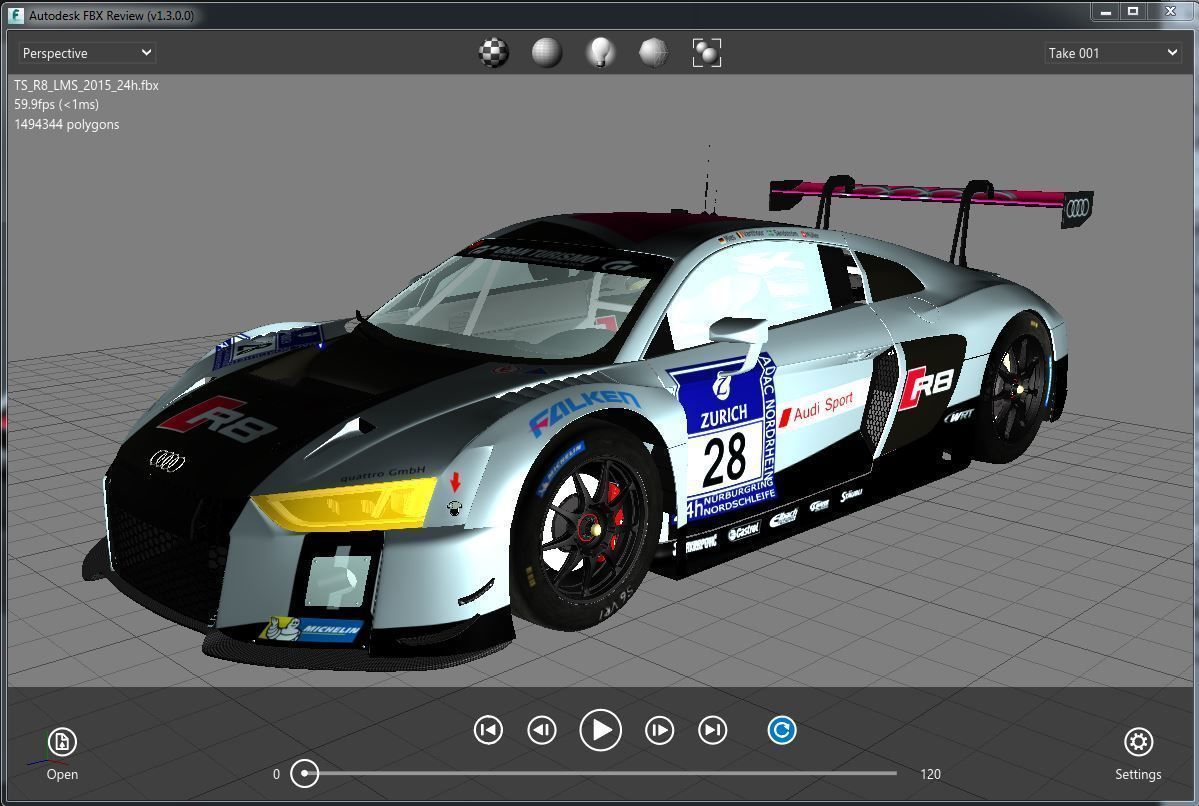Toggle the checkerboard texture display icon
The image size is (1199, 806).
(x=493, y=53)
